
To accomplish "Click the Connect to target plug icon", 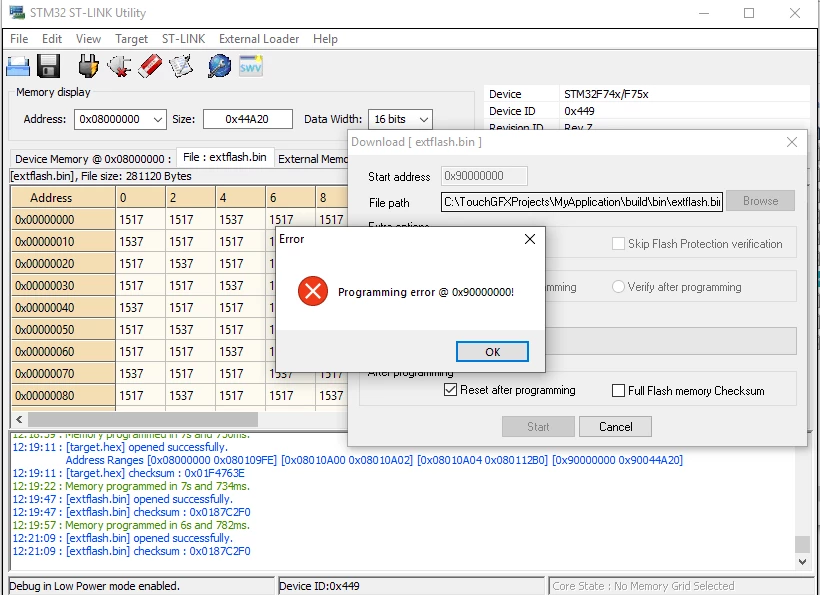I will pos(88,67).
